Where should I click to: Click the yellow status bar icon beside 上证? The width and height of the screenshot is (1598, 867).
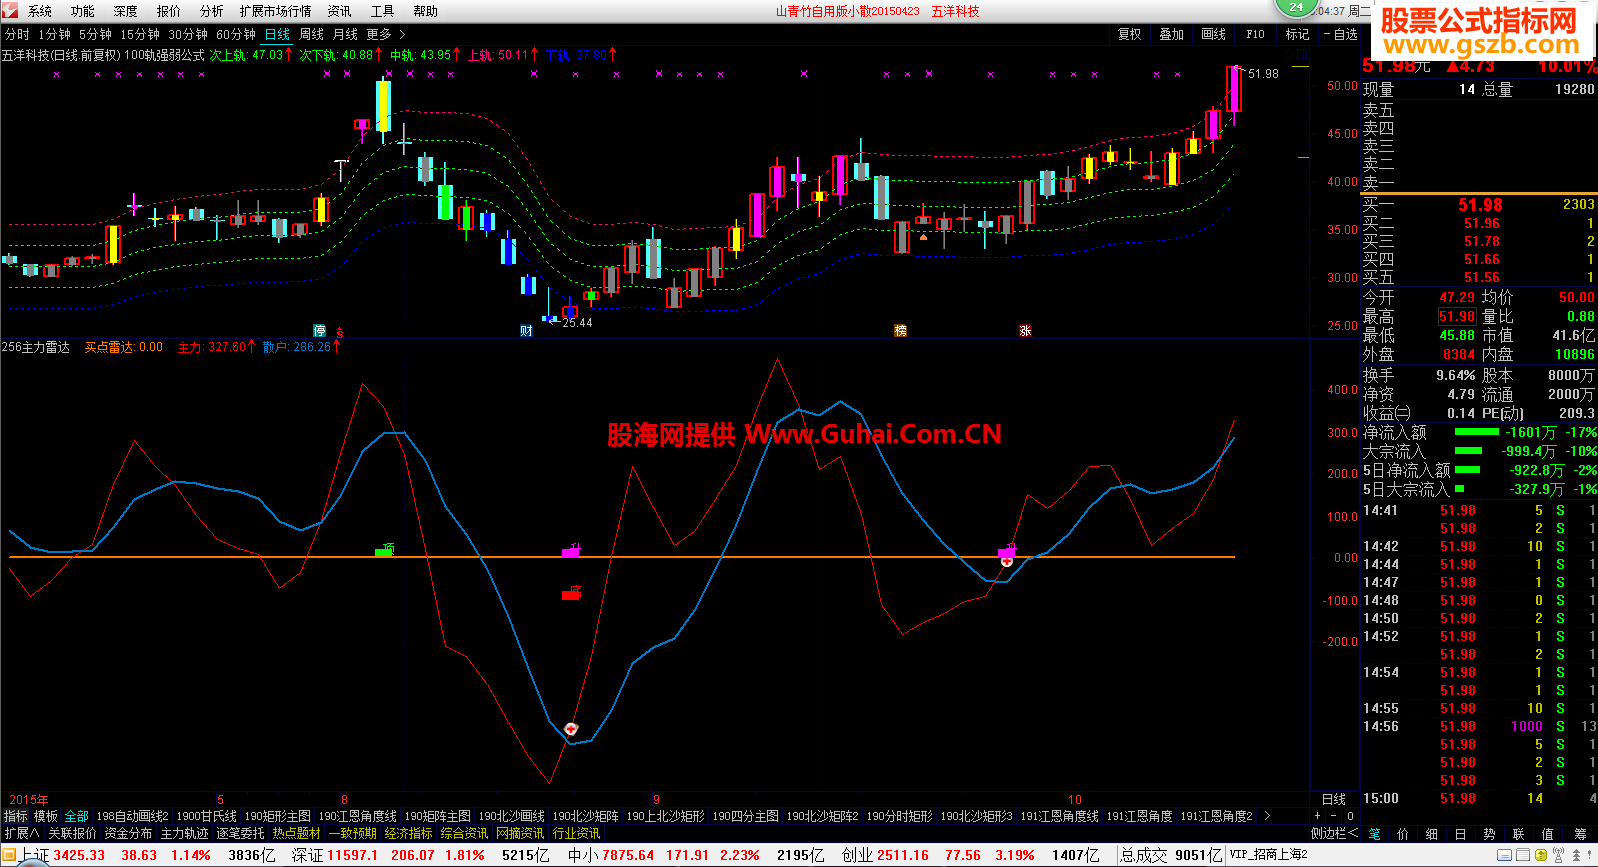click(10, 856)
